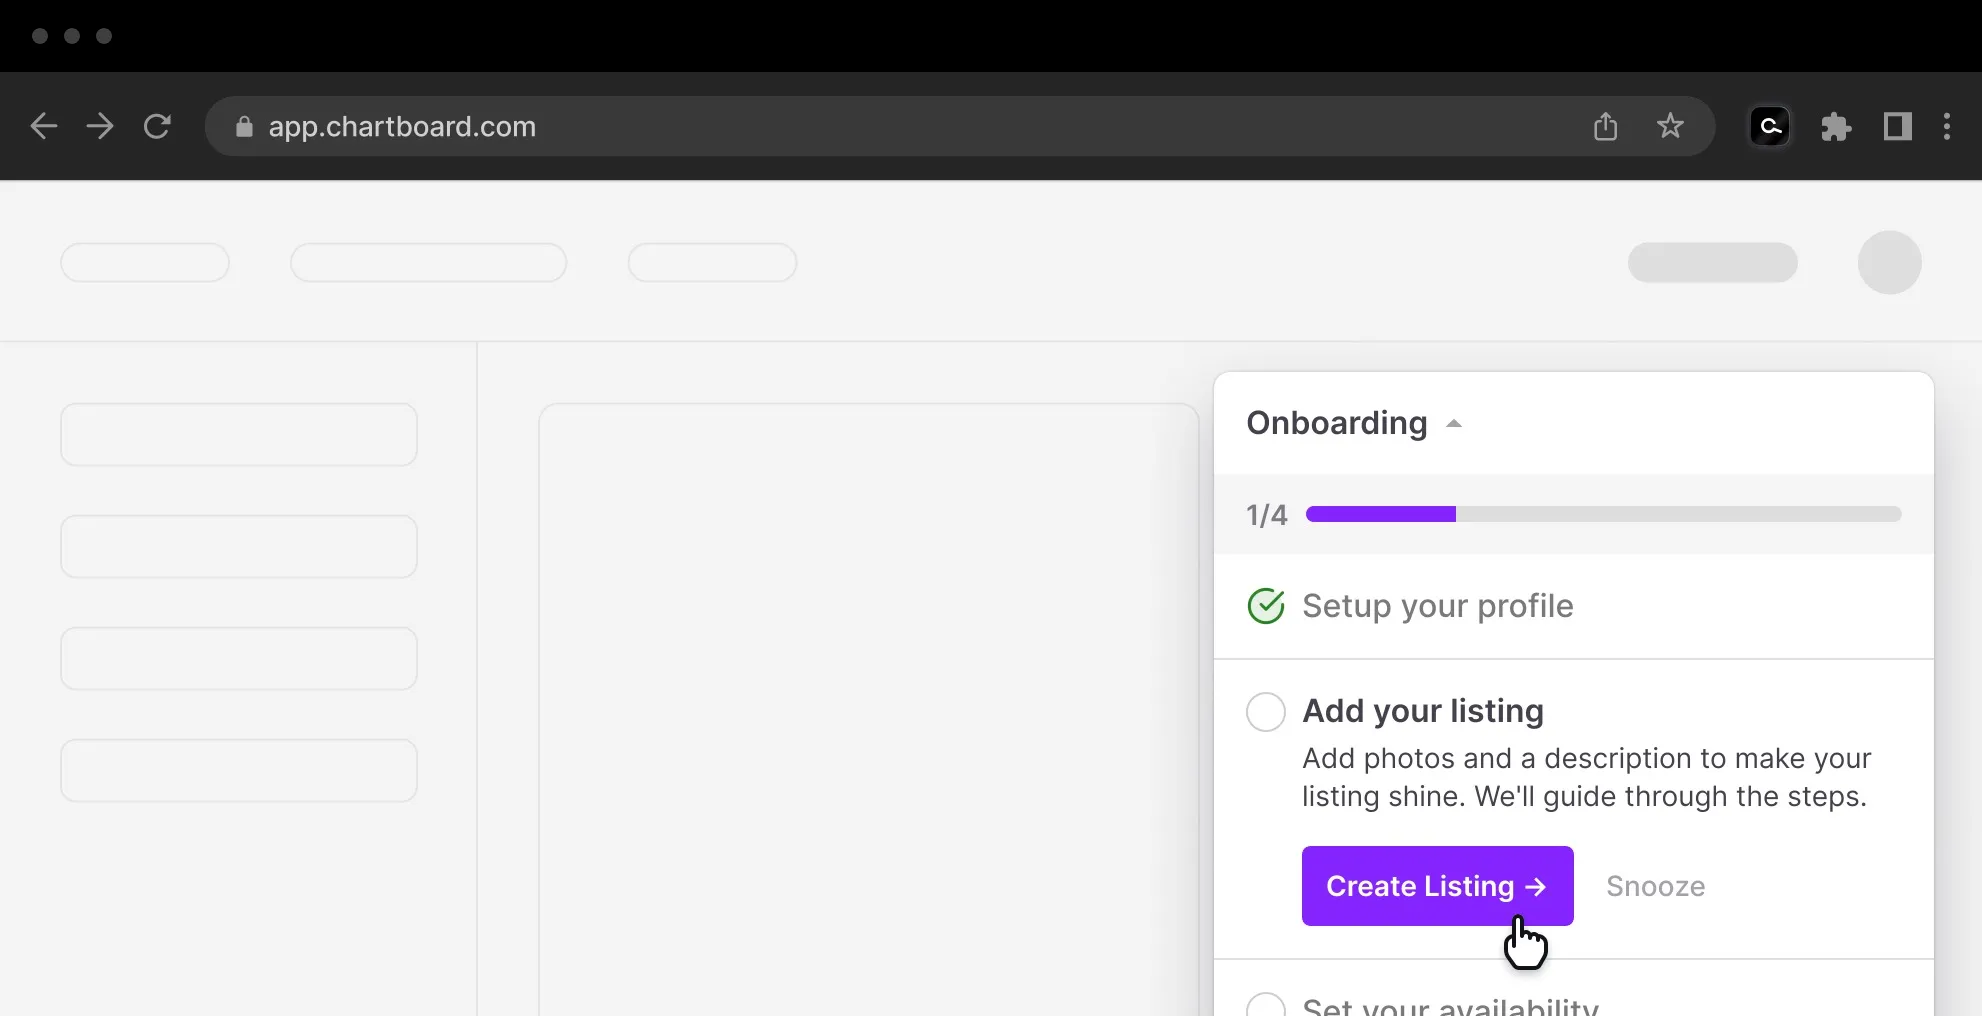Check the green Setup your profile checkmark
Image resolution: width=1982 pixels, height=1016 pixels.
coord(1266,606)
